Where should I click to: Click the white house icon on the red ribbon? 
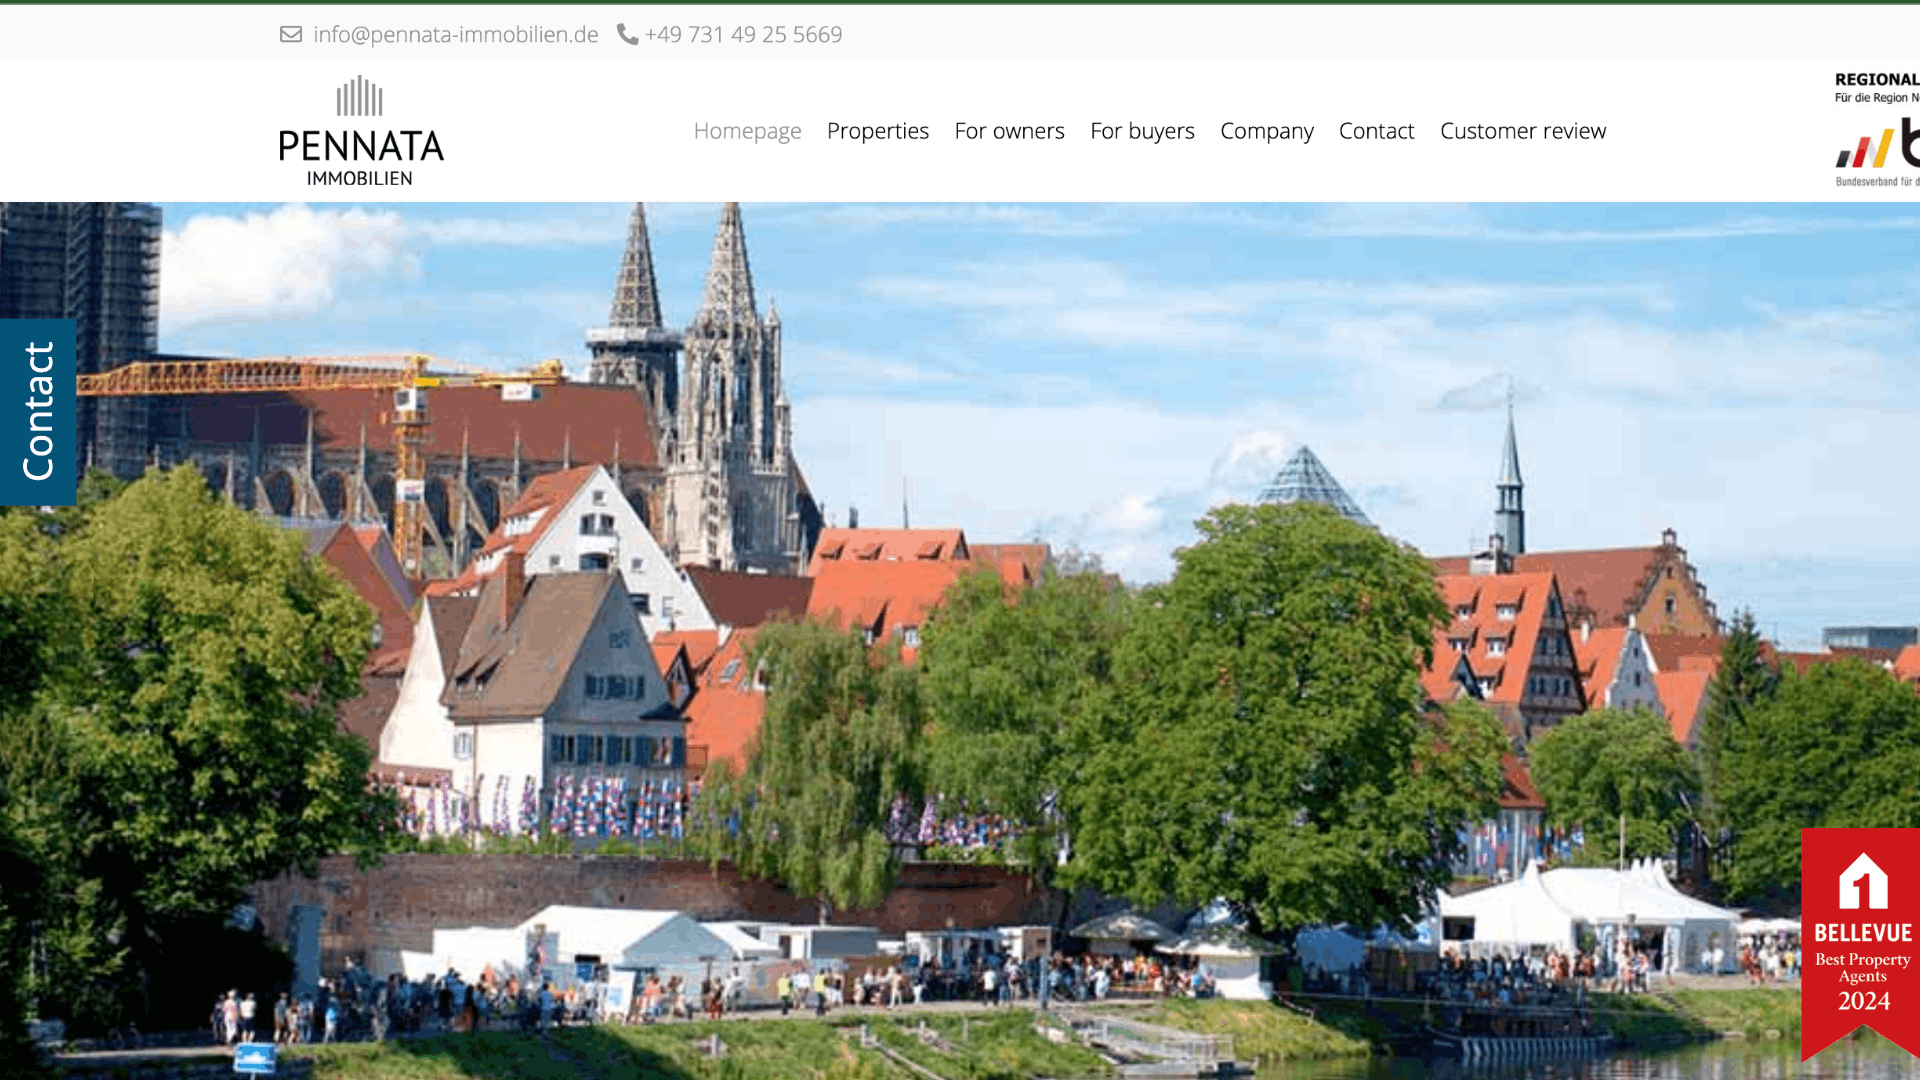1862,881
